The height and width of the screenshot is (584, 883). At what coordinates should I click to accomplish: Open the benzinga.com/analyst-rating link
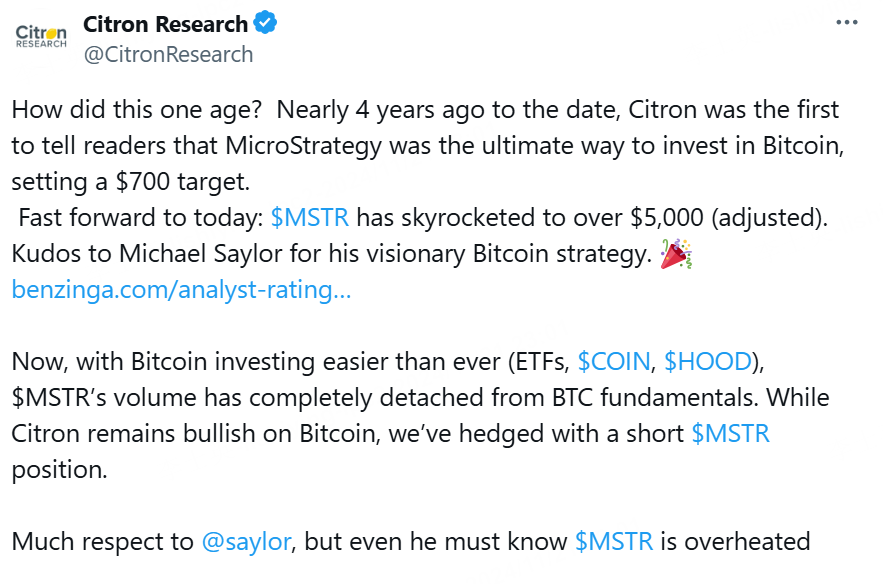[x=181, y=291]
